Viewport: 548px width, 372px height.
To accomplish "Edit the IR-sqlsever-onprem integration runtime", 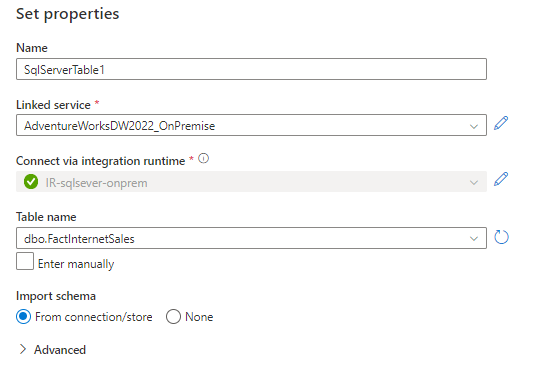I will [x=501, y=179].
